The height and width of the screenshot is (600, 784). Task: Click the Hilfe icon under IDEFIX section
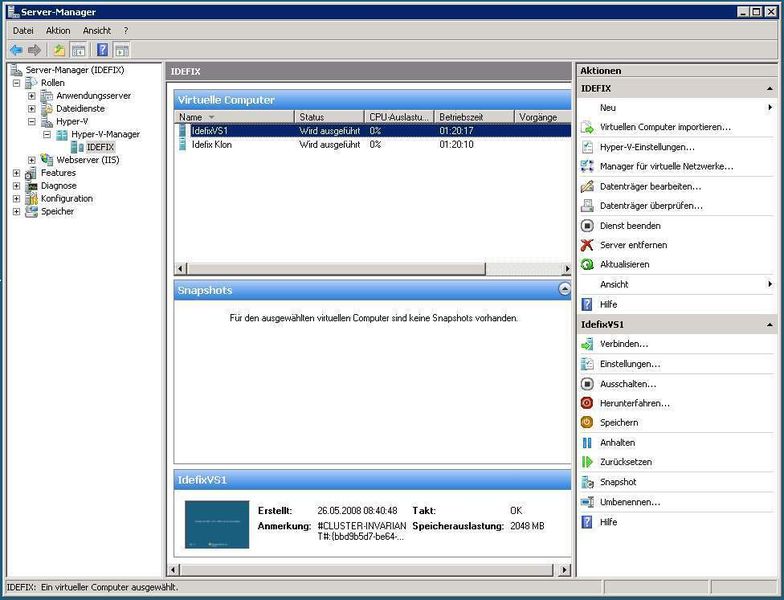tap(587, 304)
